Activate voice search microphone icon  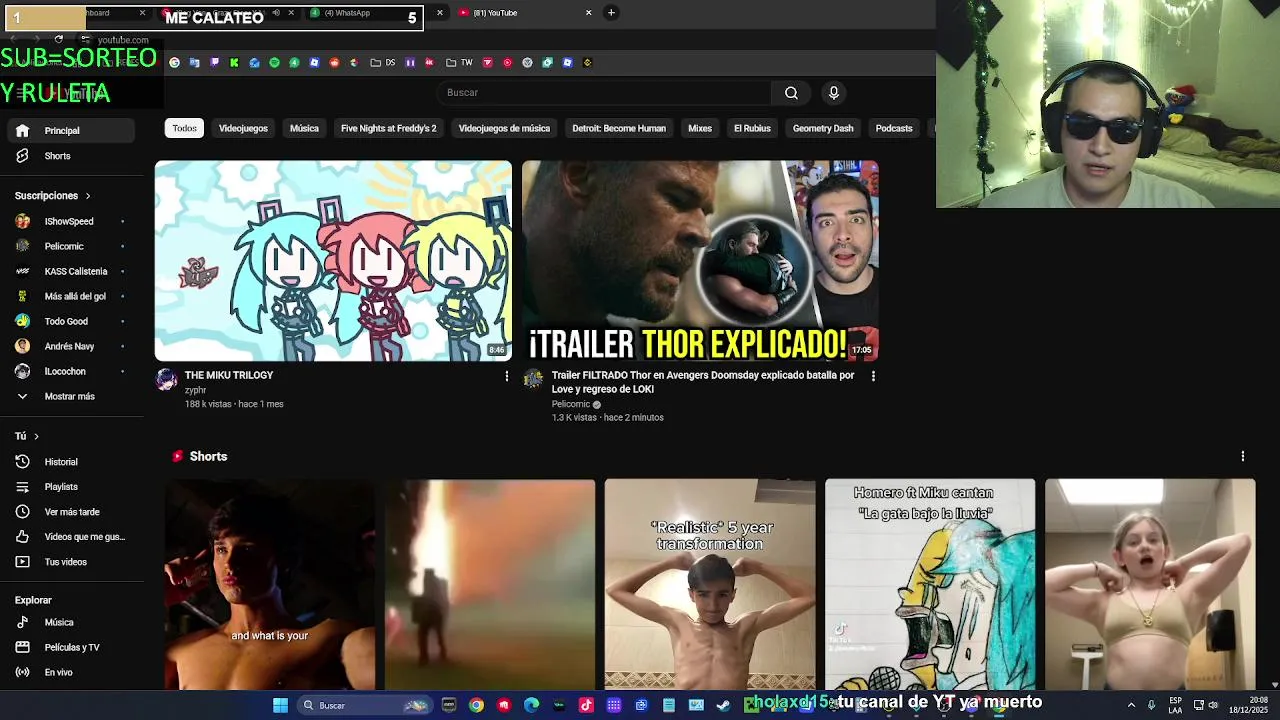click(833, 92)
